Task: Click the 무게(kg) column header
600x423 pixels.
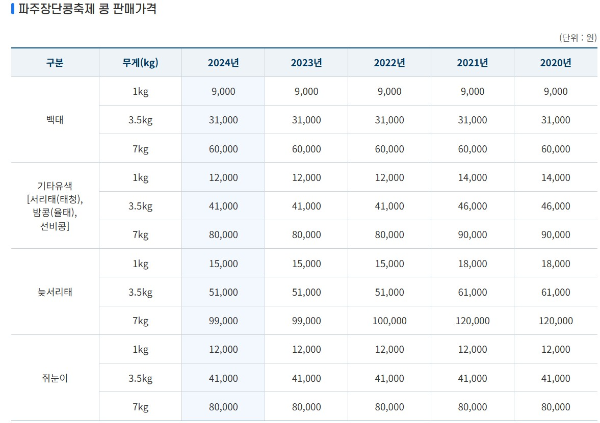Action: coord(140,63)
